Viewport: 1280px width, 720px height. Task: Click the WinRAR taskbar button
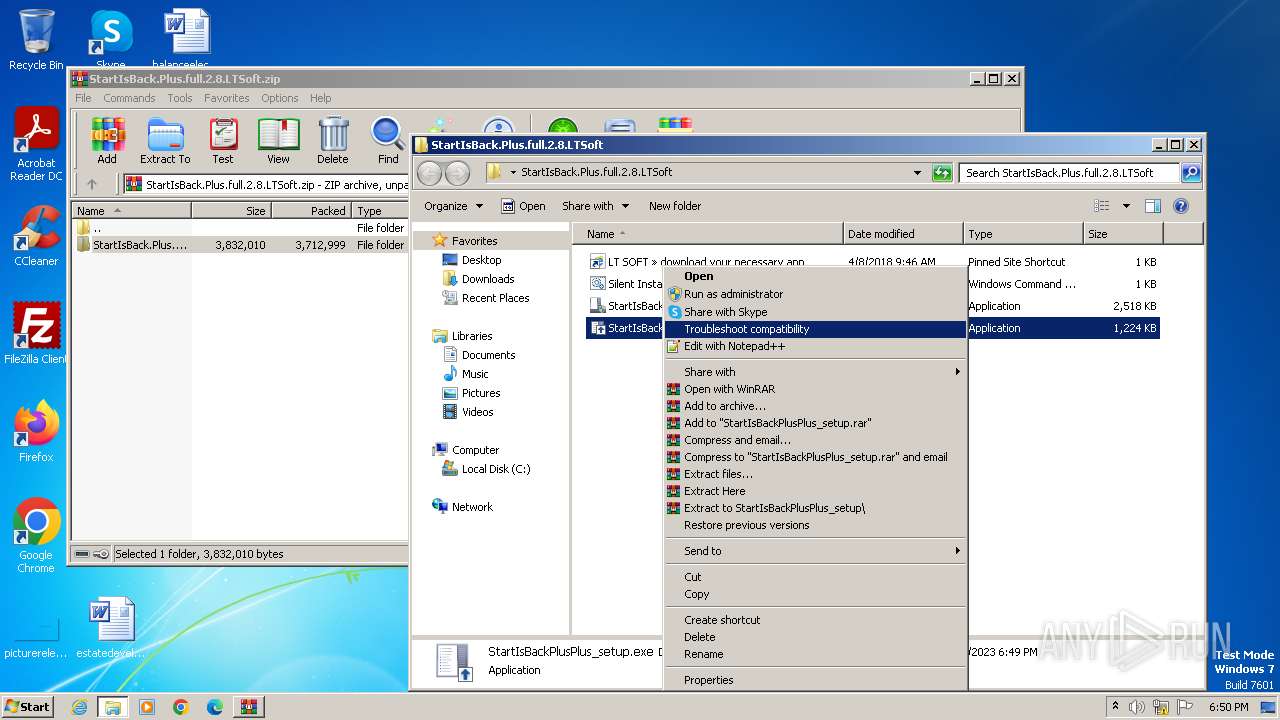(248, 707)
